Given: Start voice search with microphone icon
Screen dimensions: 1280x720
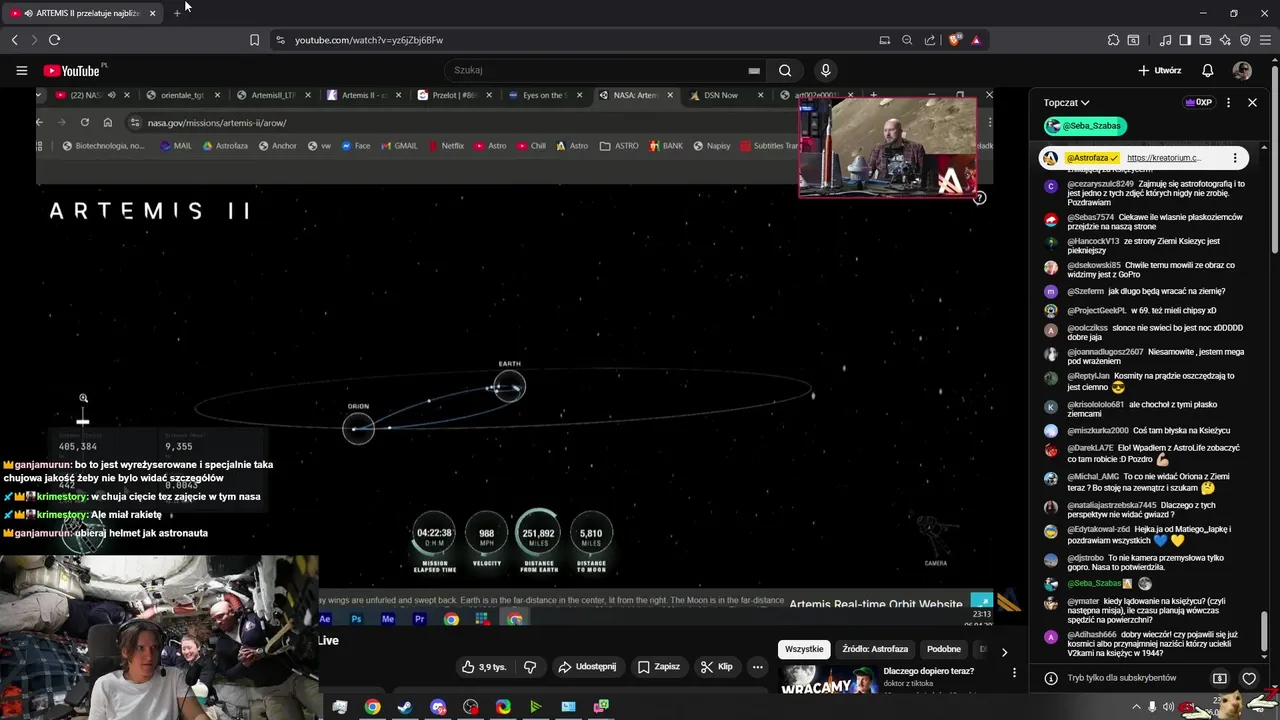Looking at the screenshot, I should [825, 71].
